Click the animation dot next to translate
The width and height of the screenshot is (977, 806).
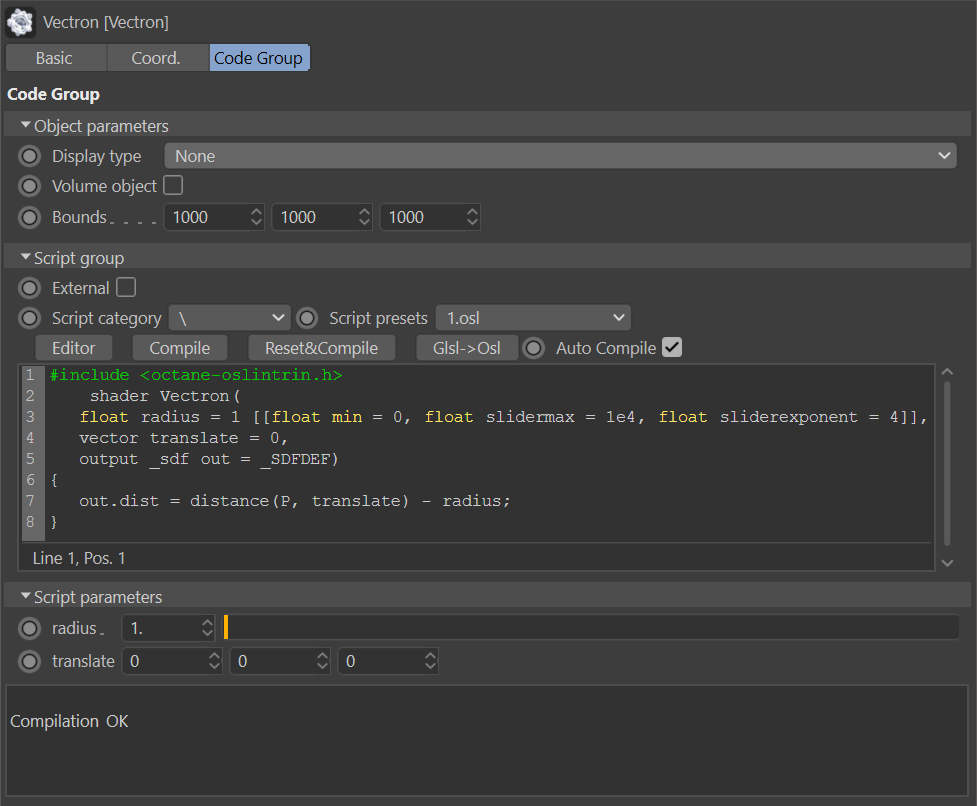tap(29, 661)
